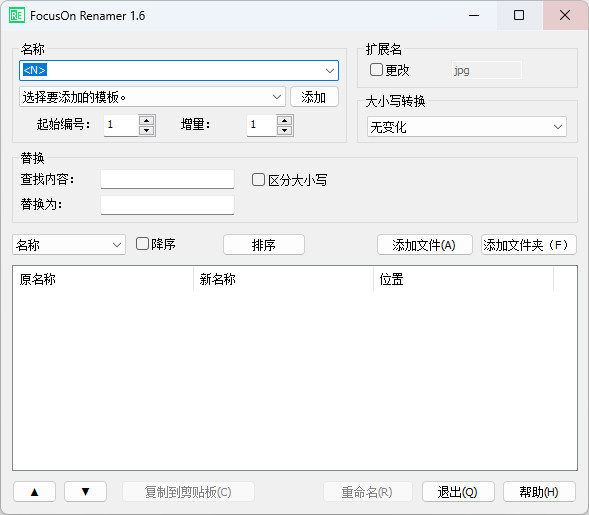Focus the 替换为 input field
This screenshot has width=589, height=515.
tap(167, 205)
